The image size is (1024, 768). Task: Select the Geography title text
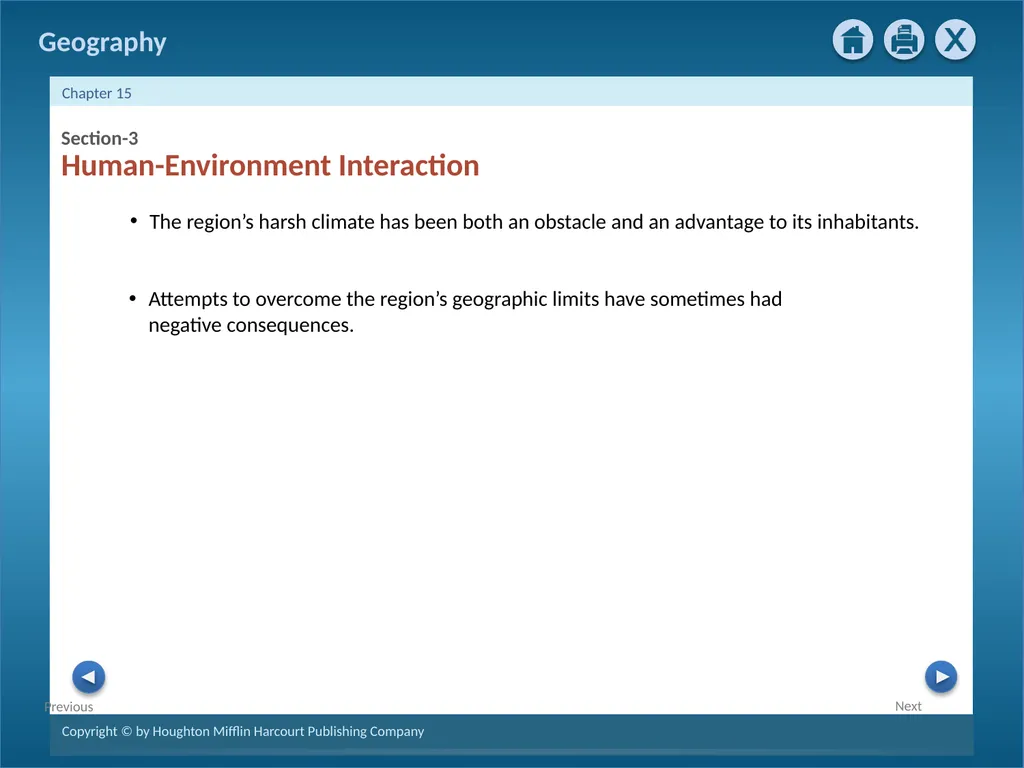(x=103, y=42)
